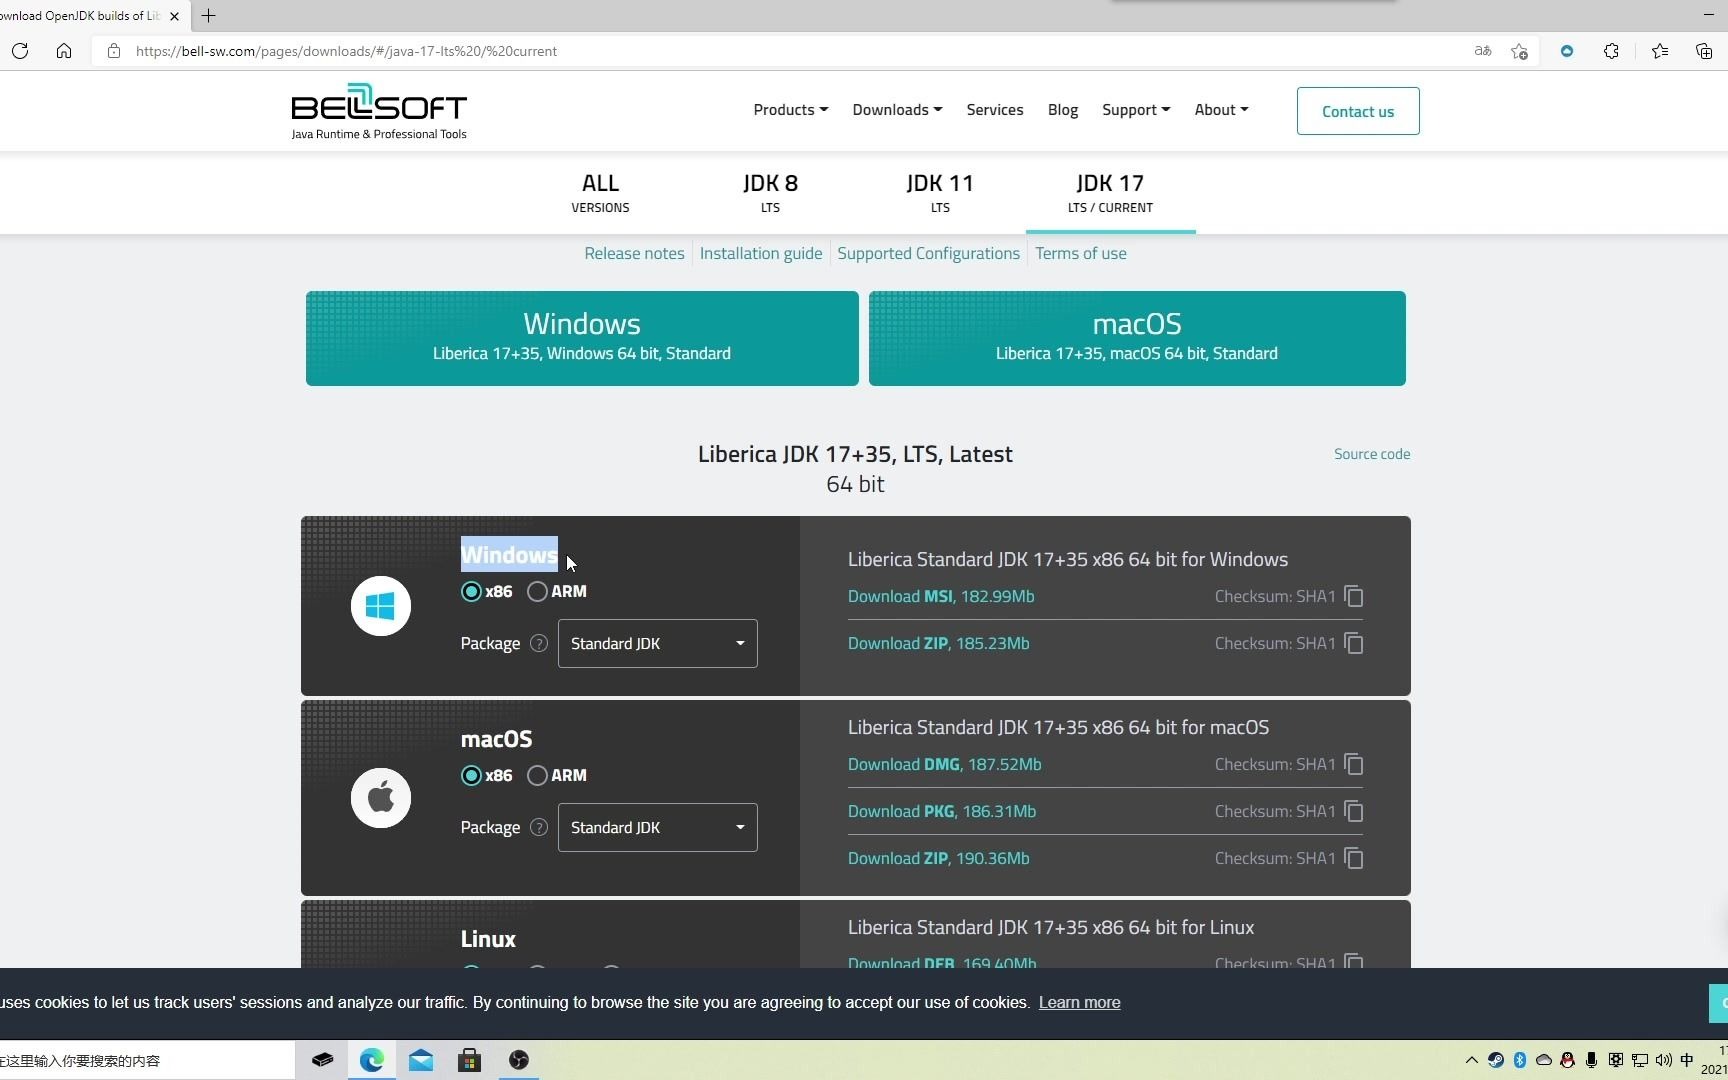Click macOS package help question icon
Screen dimensions: 1728x1080
[x=539, y=827]
